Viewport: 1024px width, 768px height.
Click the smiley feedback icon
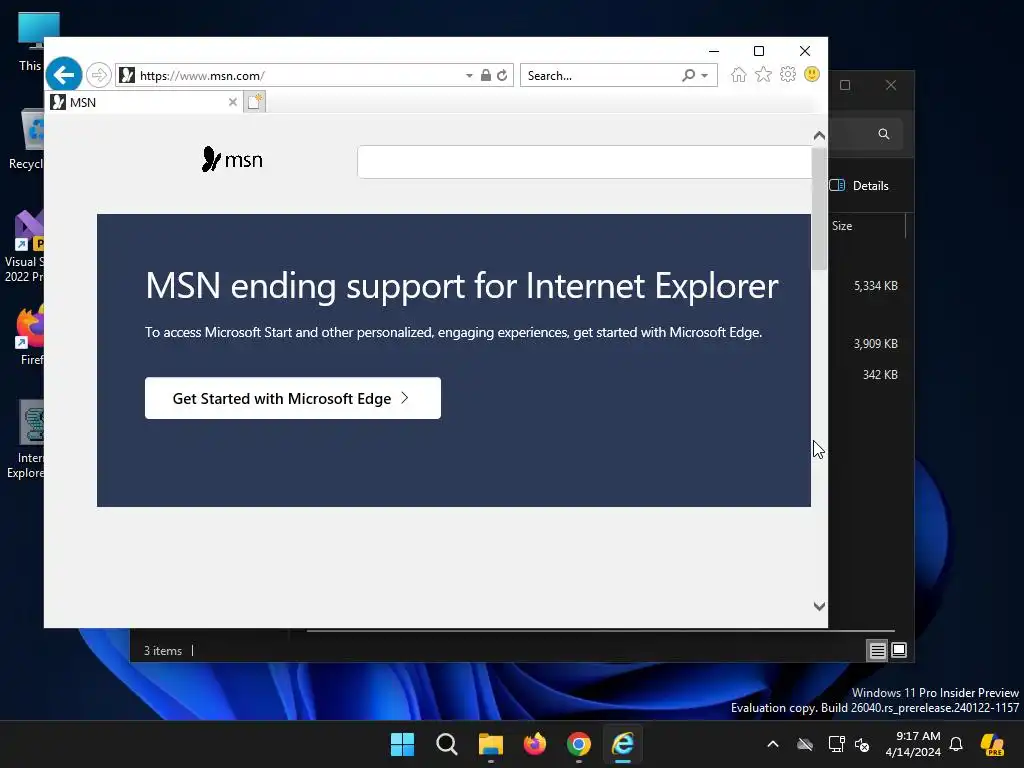pos(812,74)
